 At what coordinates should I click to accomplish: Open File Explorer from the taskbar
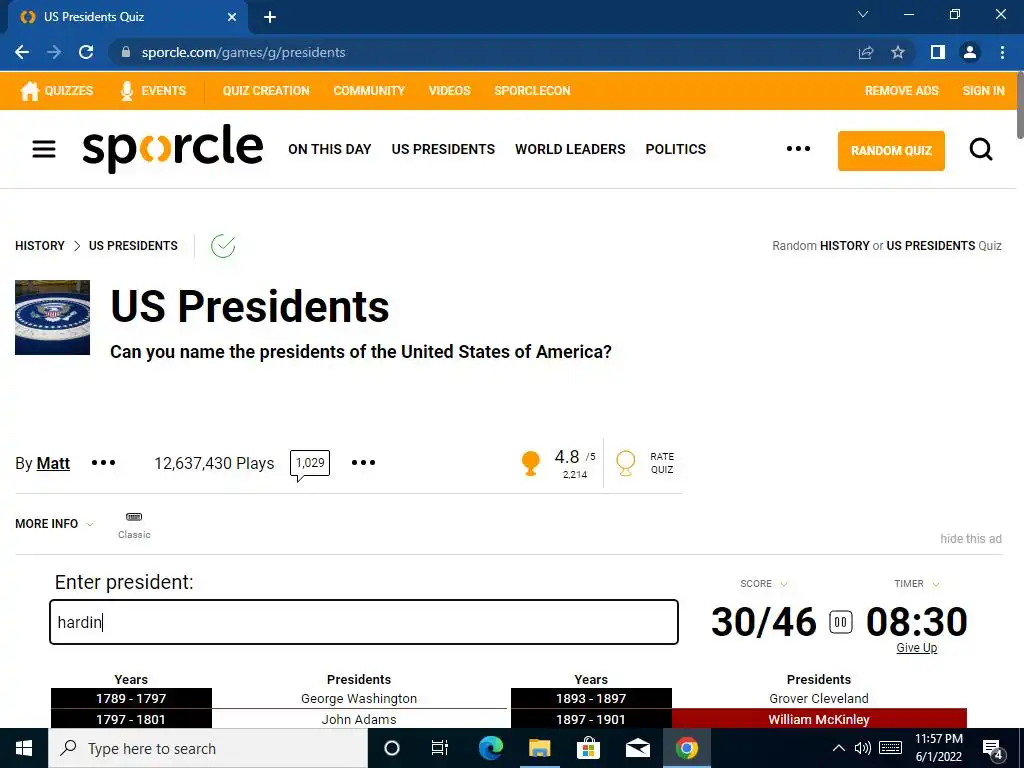click(539, 748)
